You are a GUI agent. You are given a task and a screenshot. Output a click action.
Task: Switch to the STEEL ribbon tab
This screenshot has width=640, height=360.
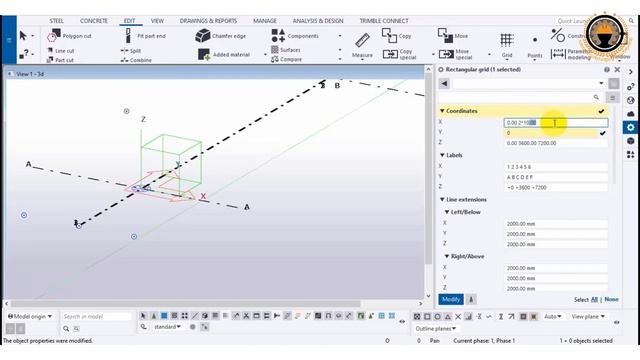(56, 21)
